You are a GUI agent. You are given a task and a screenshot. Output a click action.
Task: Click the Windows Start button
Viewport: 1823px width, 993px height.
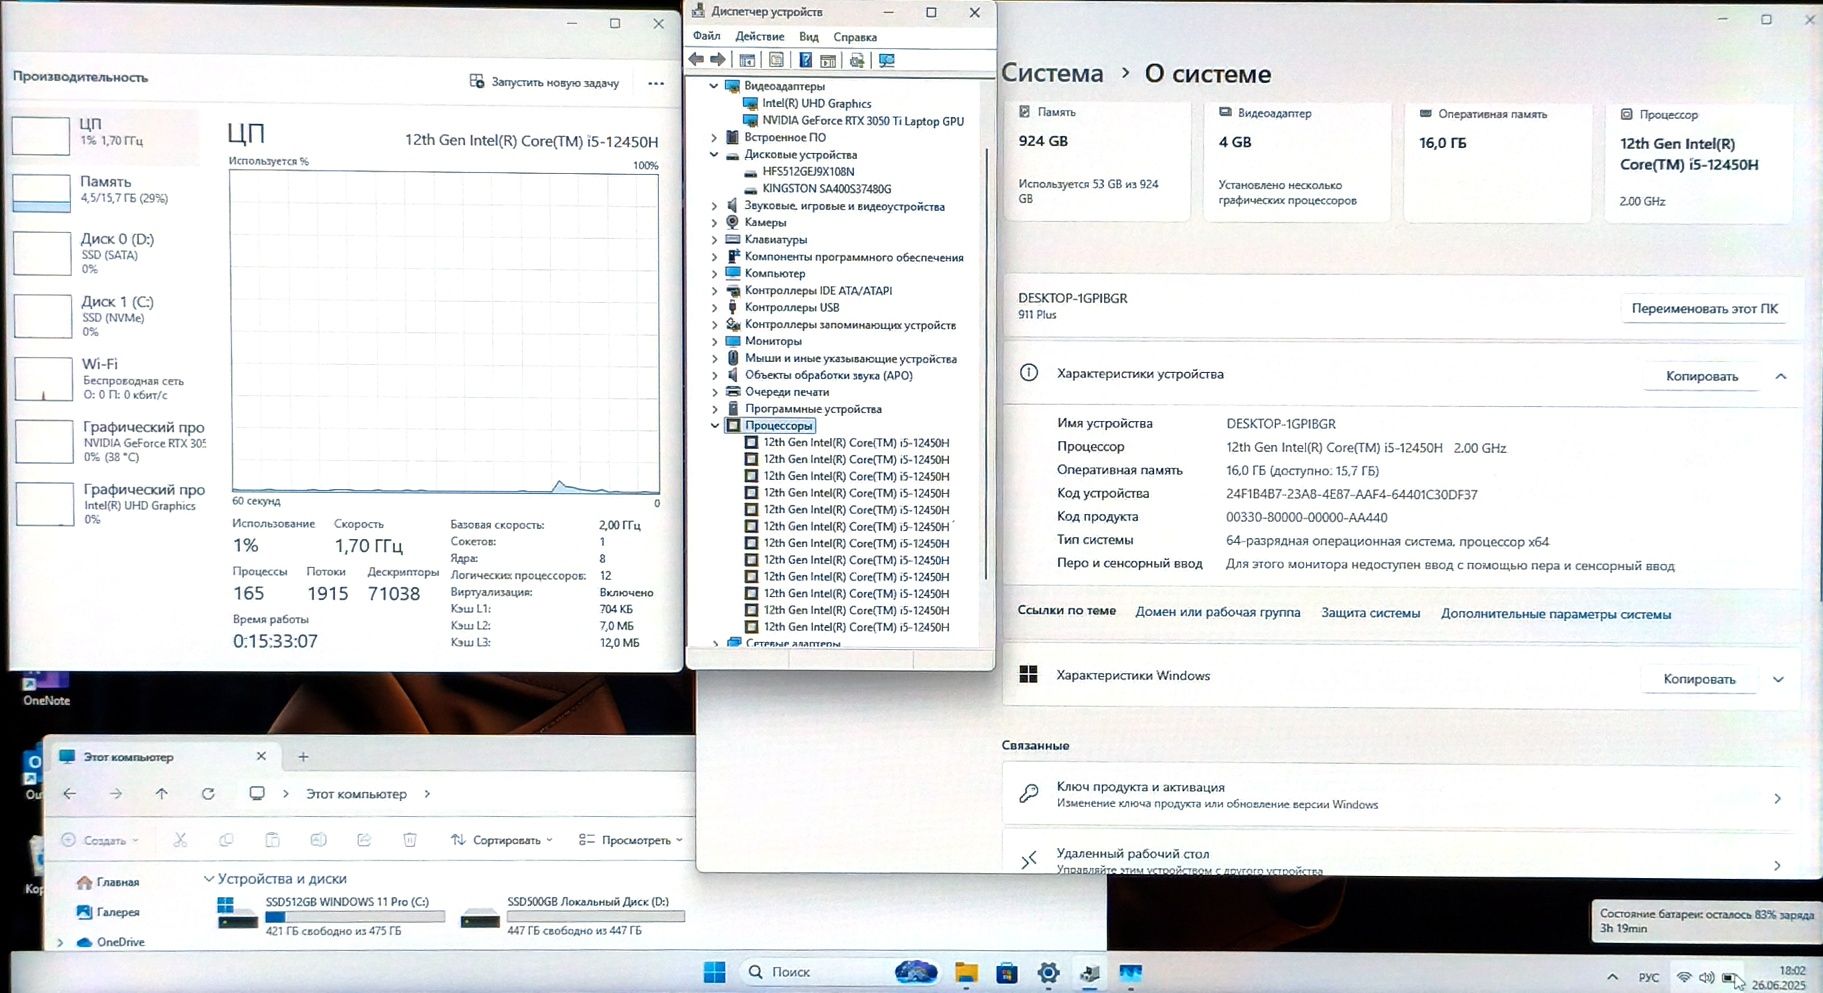[714, 972]
